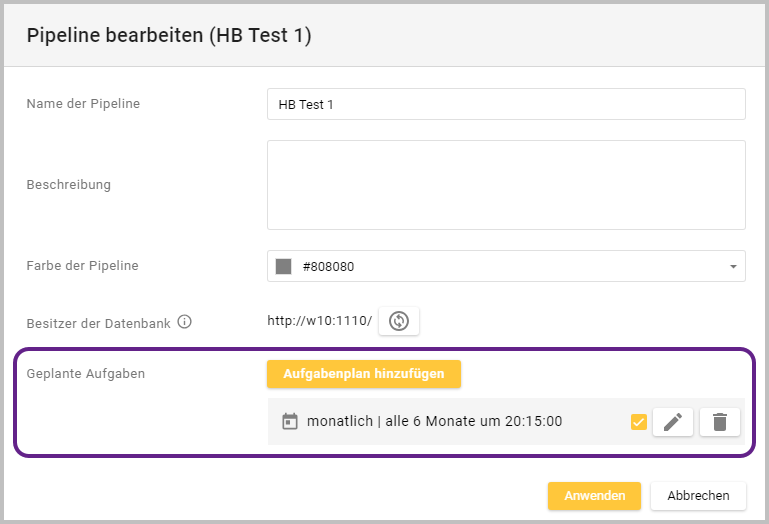Delete the scheduled task with trash icon
The width and height of the screenshot is (769, 524).
point(719,422)
